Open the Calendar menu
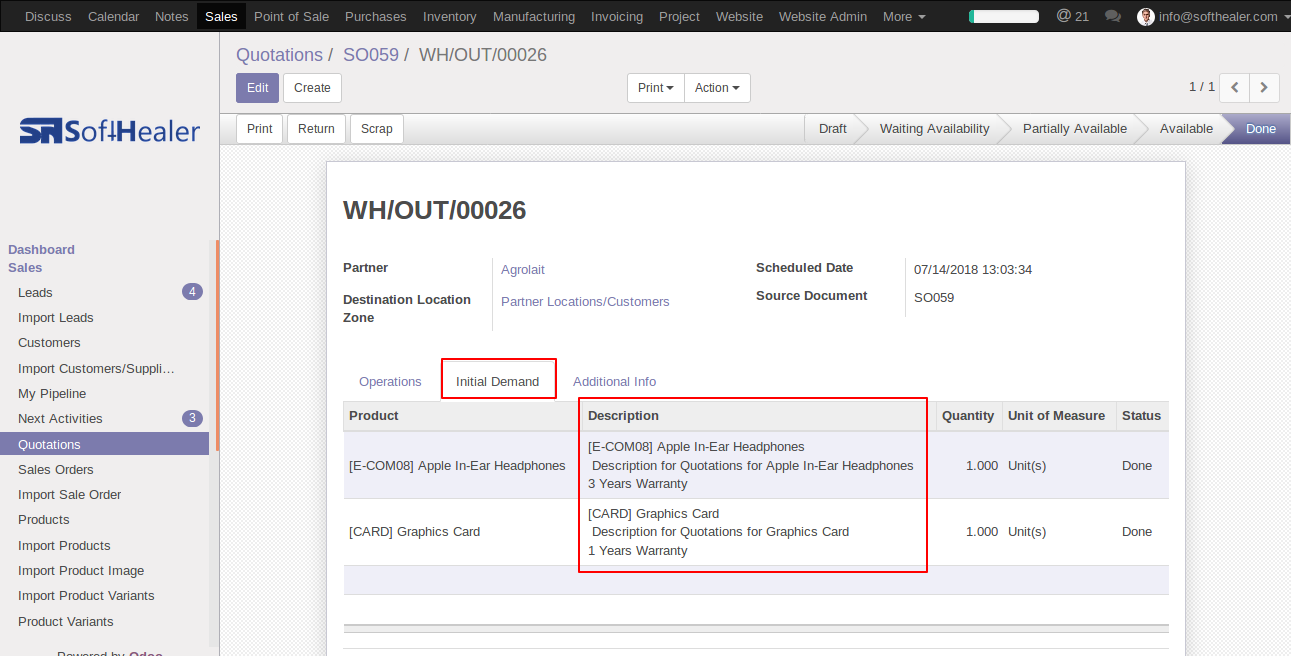 tap(111, 16)
